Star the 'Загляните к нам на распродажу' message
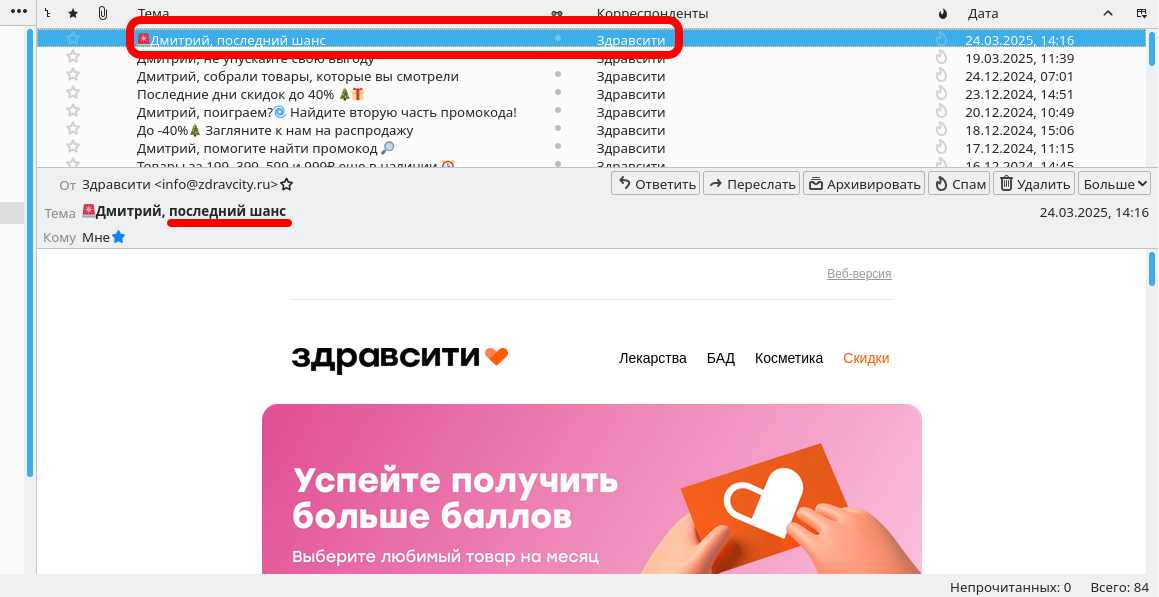The width and height of the screenshot is (1159, 597). (72, 129)
